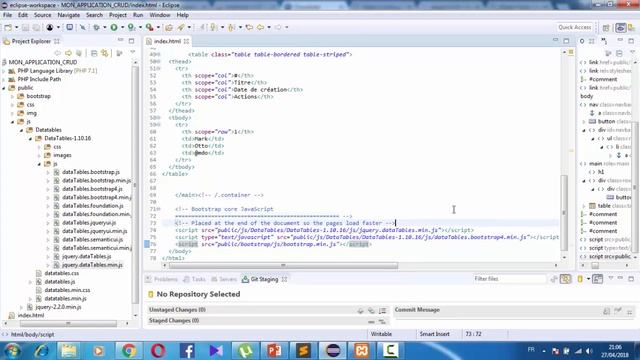640x360 pixels.
Task: Click the Eclipse taskbar icon
Action: pos(333,351)
